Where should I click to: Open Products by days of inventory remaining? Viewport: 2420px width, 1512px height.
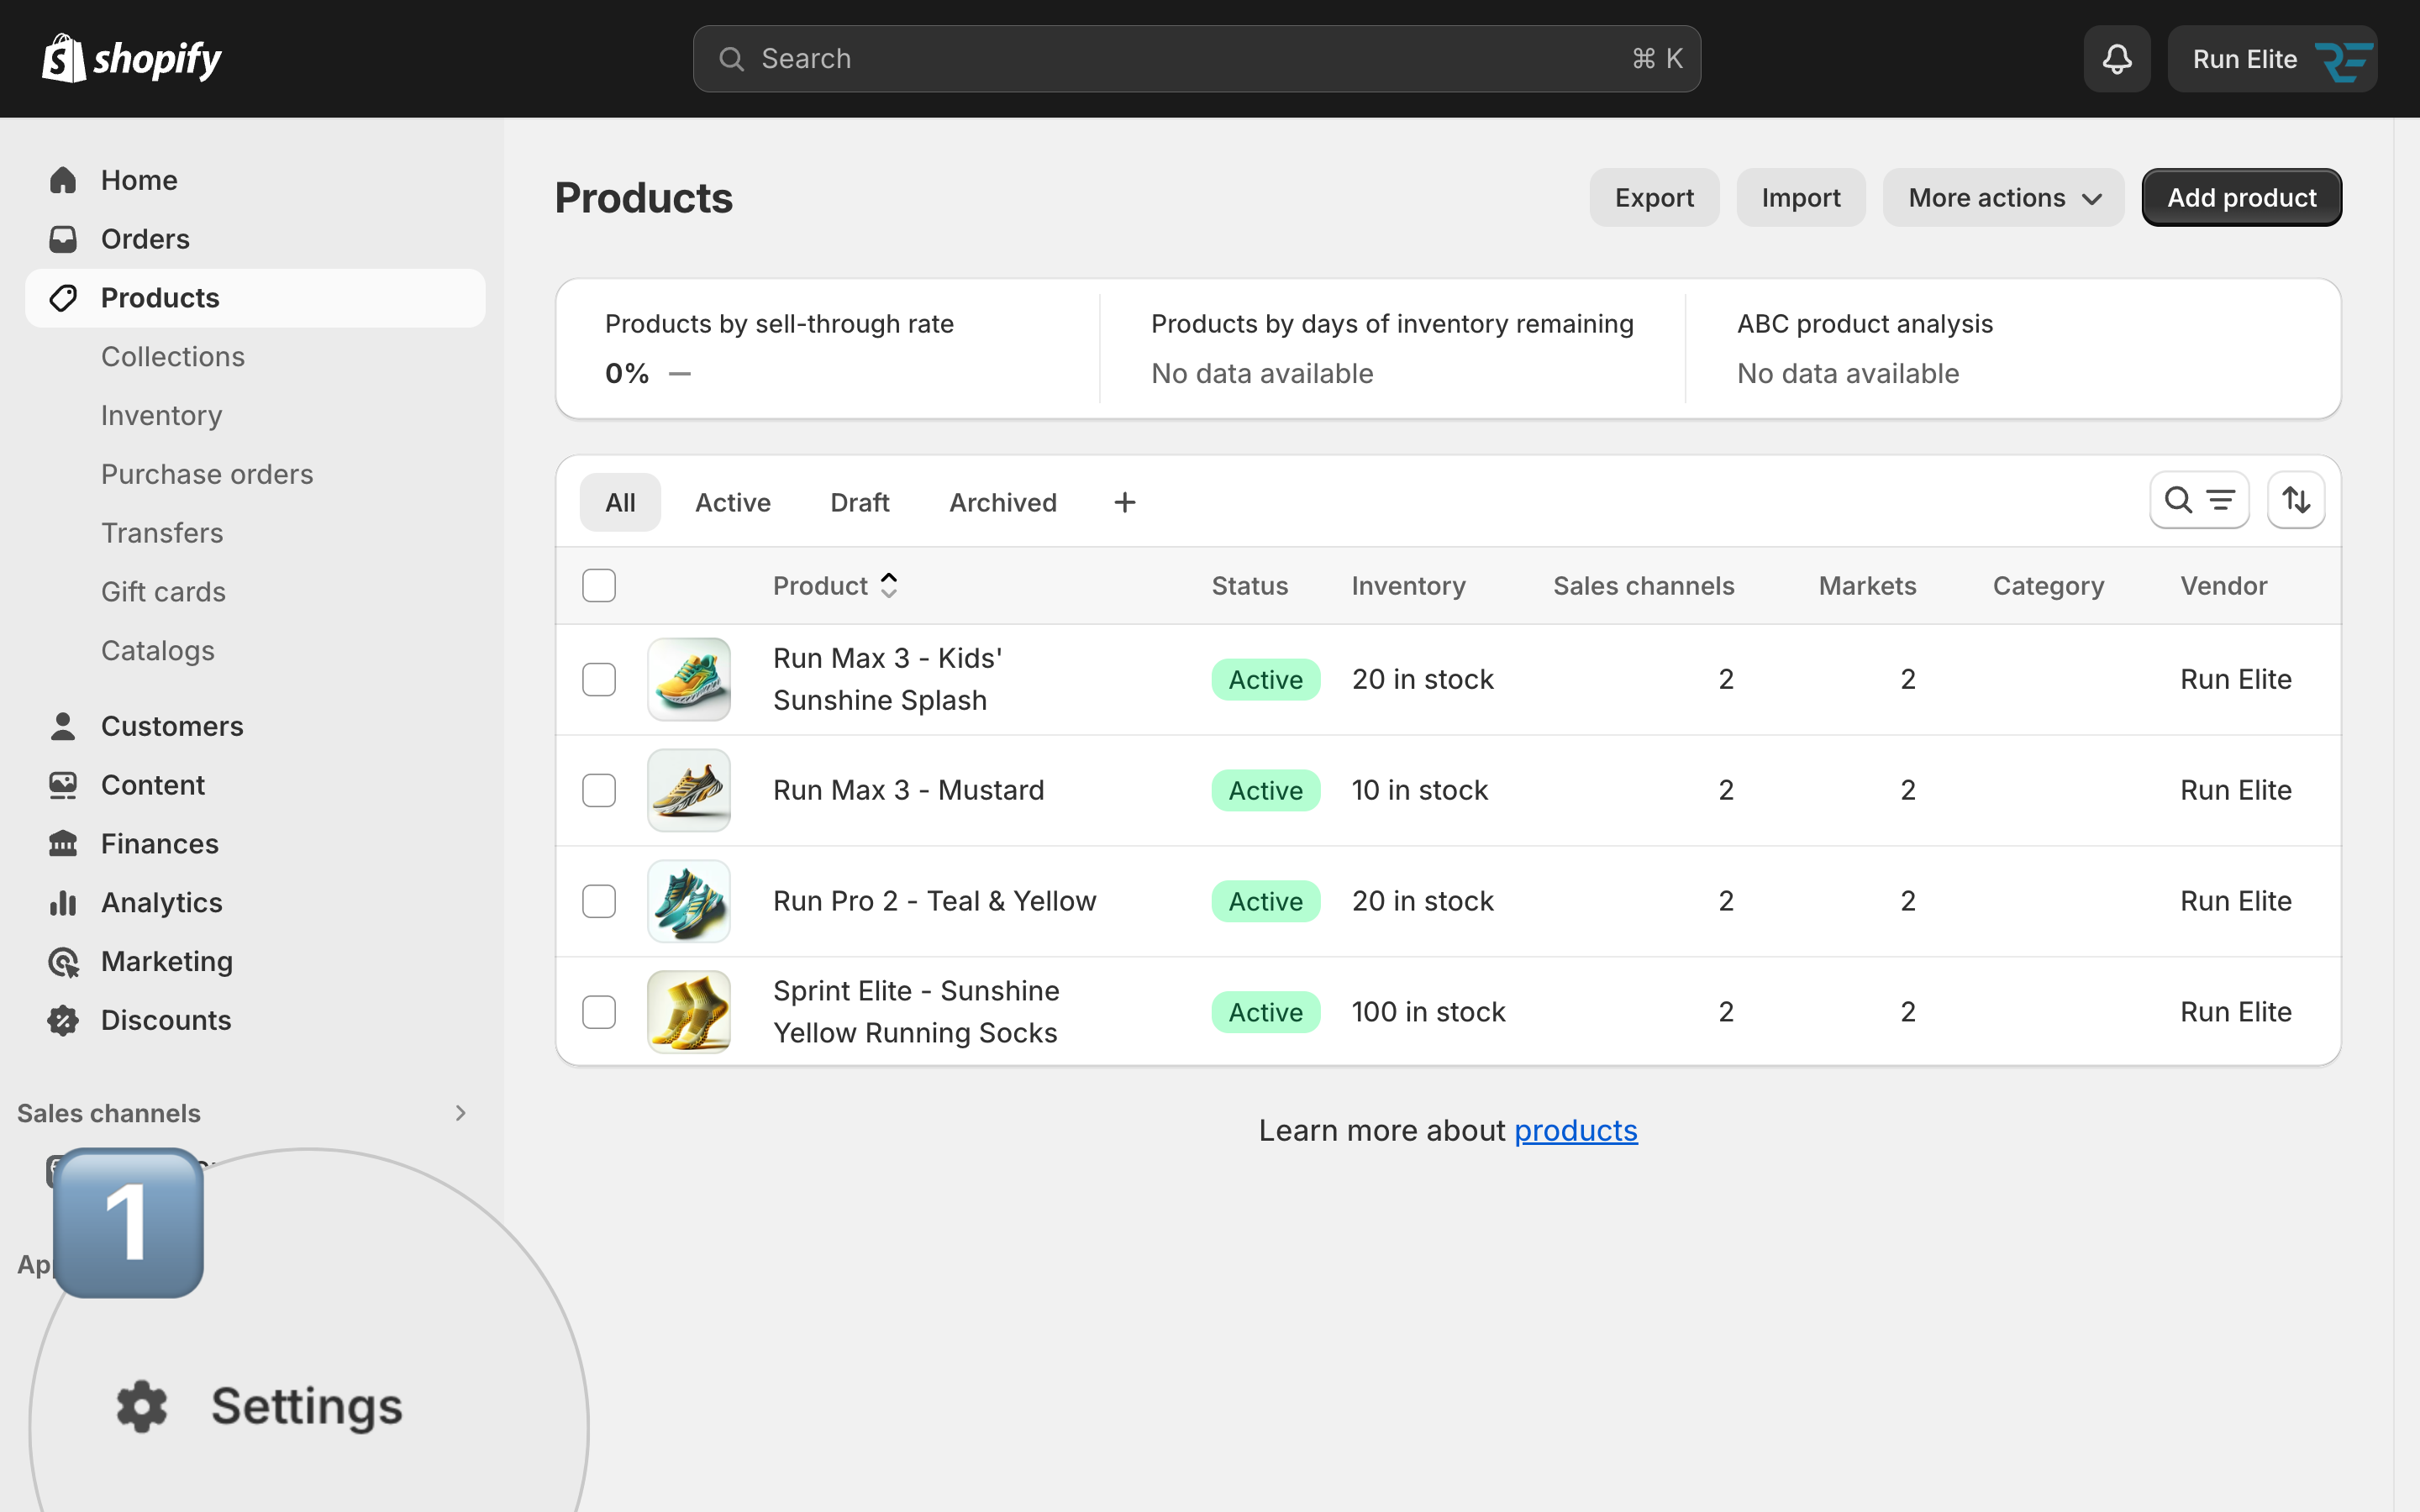coord(1392,349)
